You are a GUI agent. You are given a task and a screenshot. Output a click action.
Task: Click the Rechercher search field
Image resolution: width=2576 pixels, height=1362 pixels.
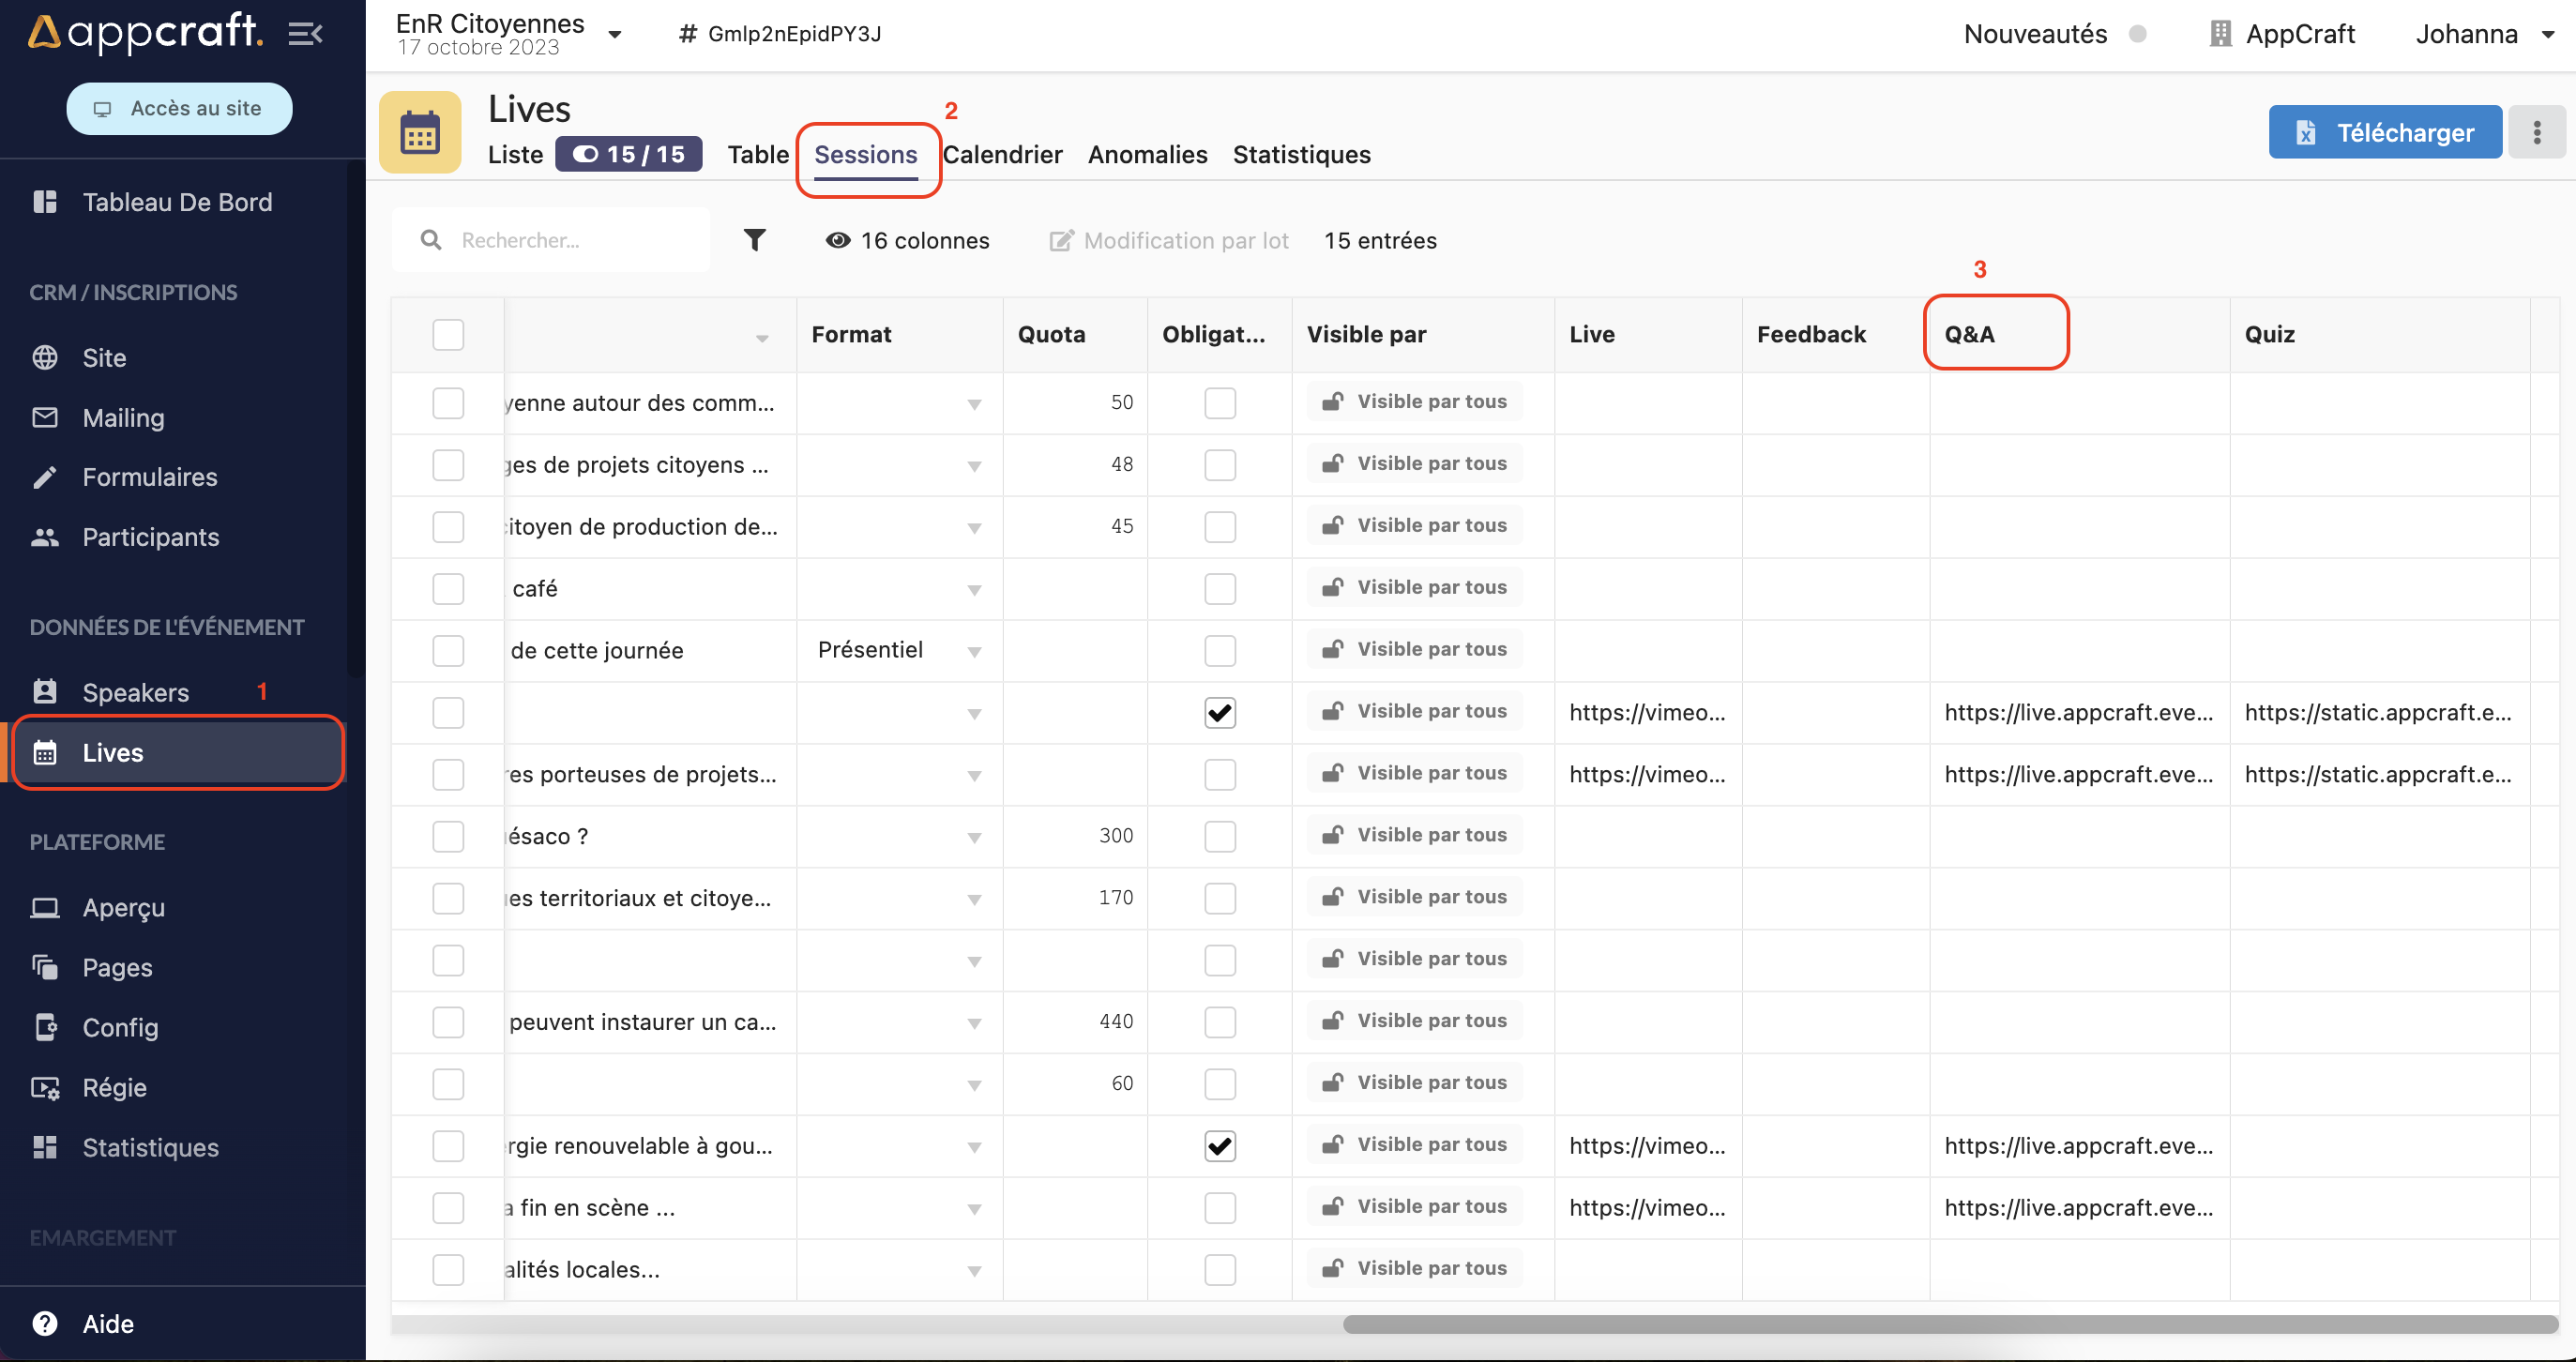point(570,240)
